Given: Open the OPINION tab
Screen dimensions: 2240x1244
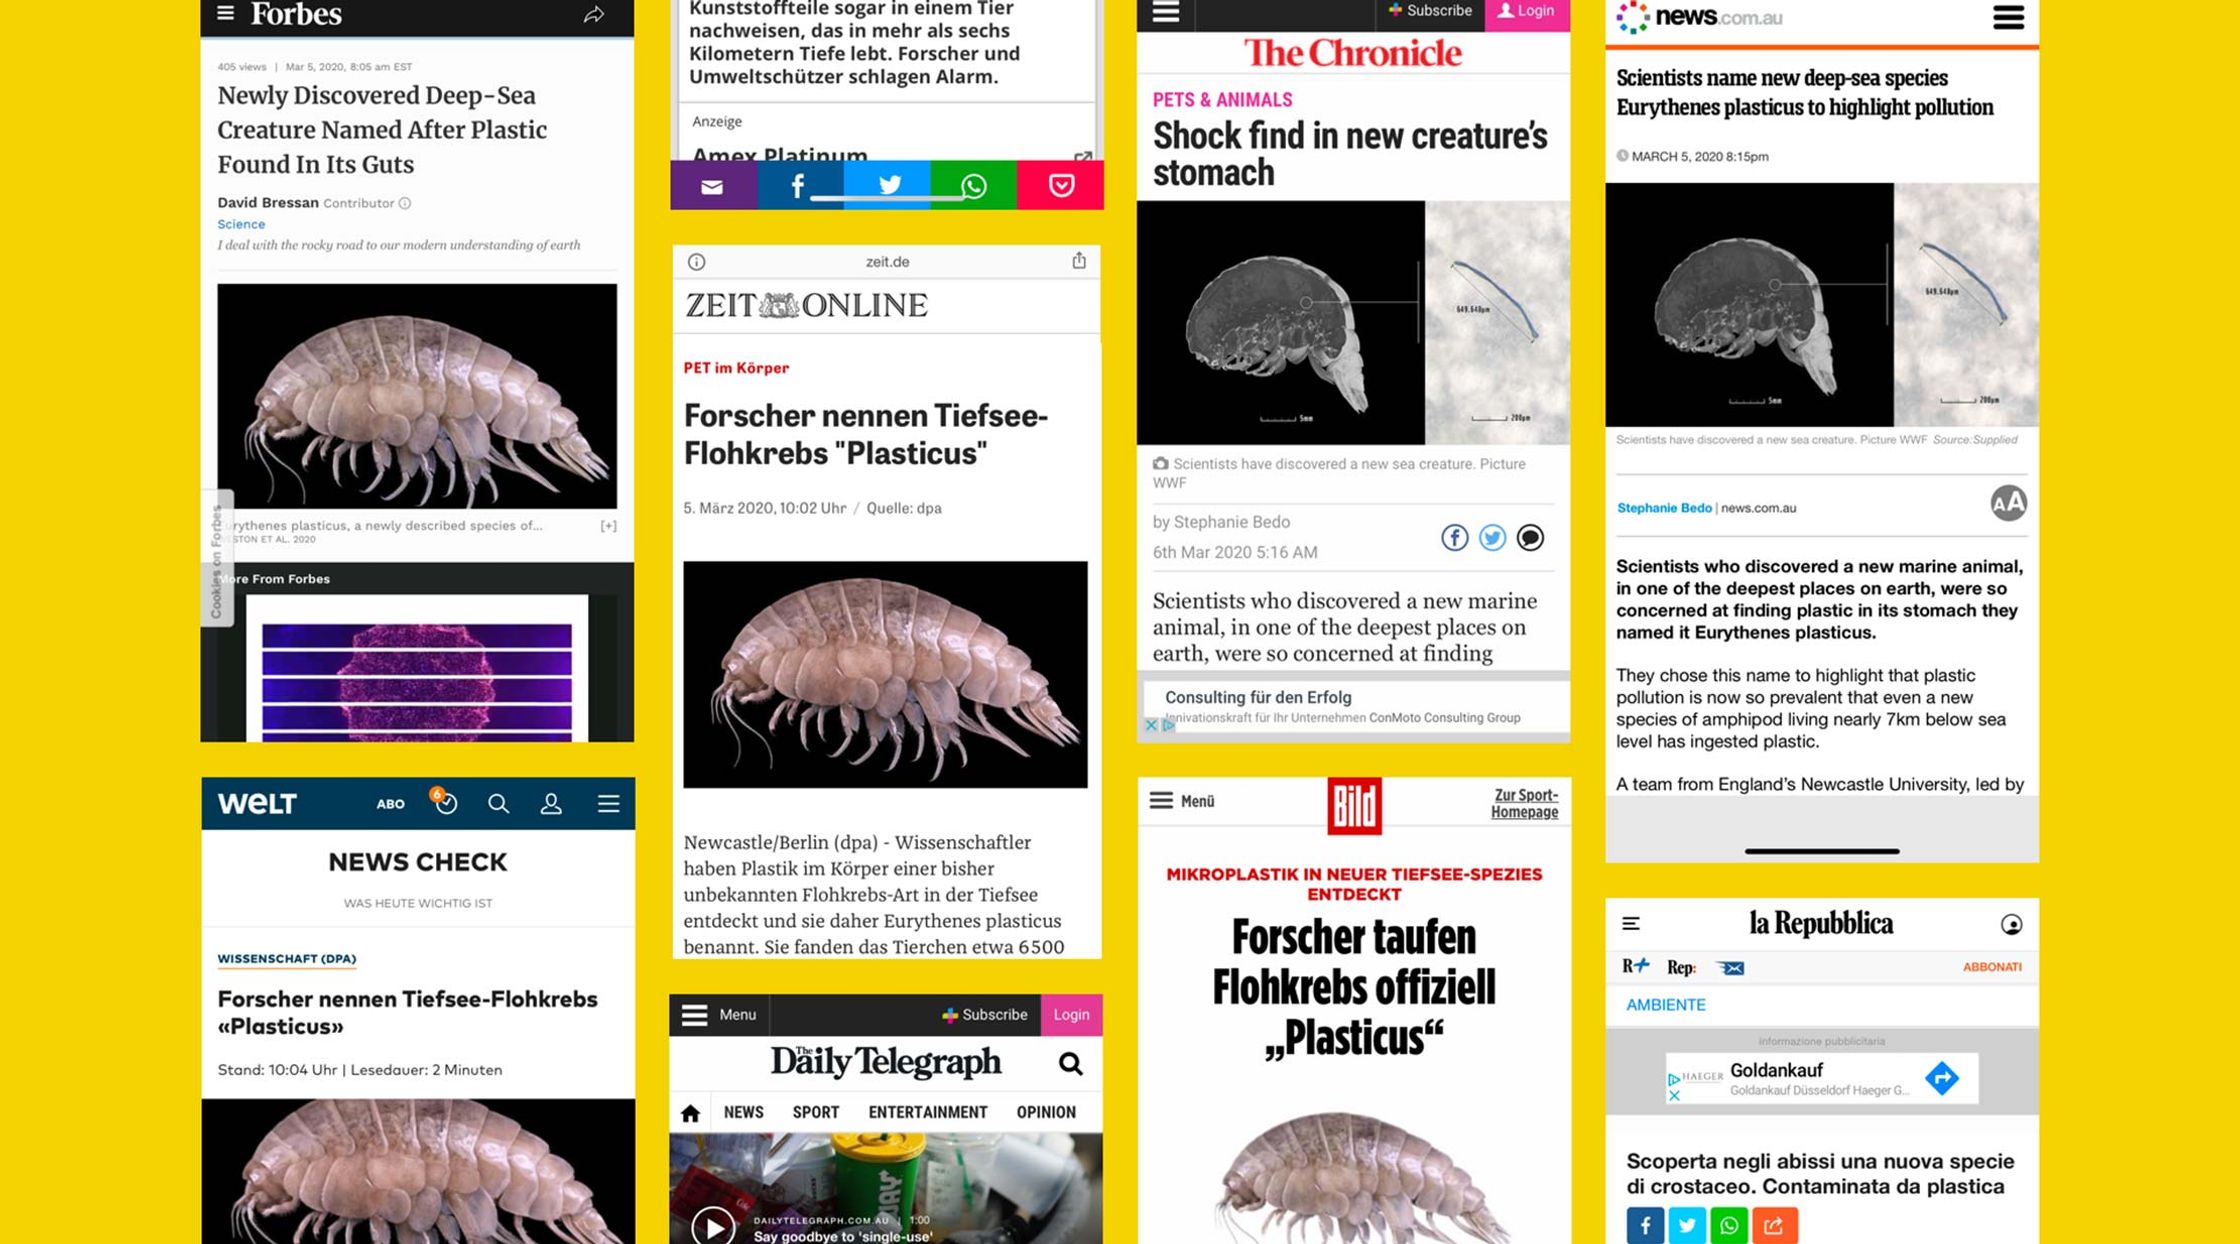Looking at the screenshot, I should [x=1046, y=1112].
